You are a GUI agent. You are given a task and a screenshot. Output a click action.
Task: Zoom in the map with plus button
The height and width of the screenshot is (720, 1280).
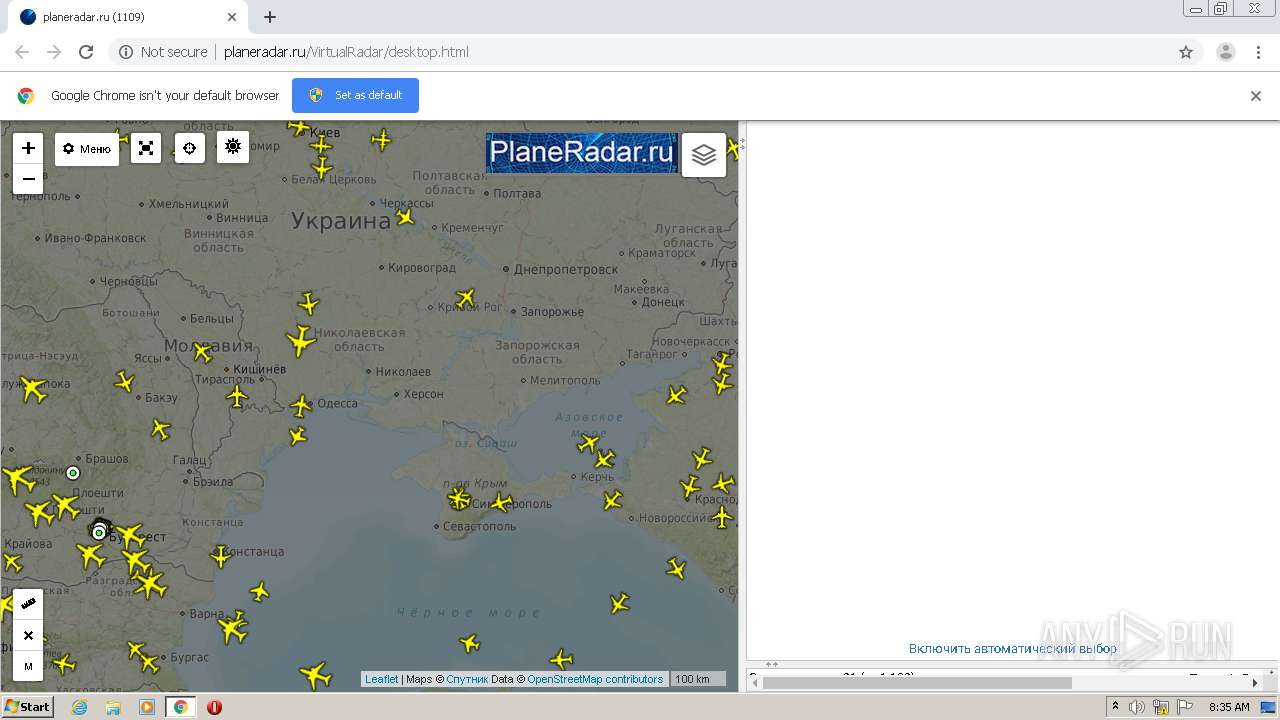(x=28, y=148)
